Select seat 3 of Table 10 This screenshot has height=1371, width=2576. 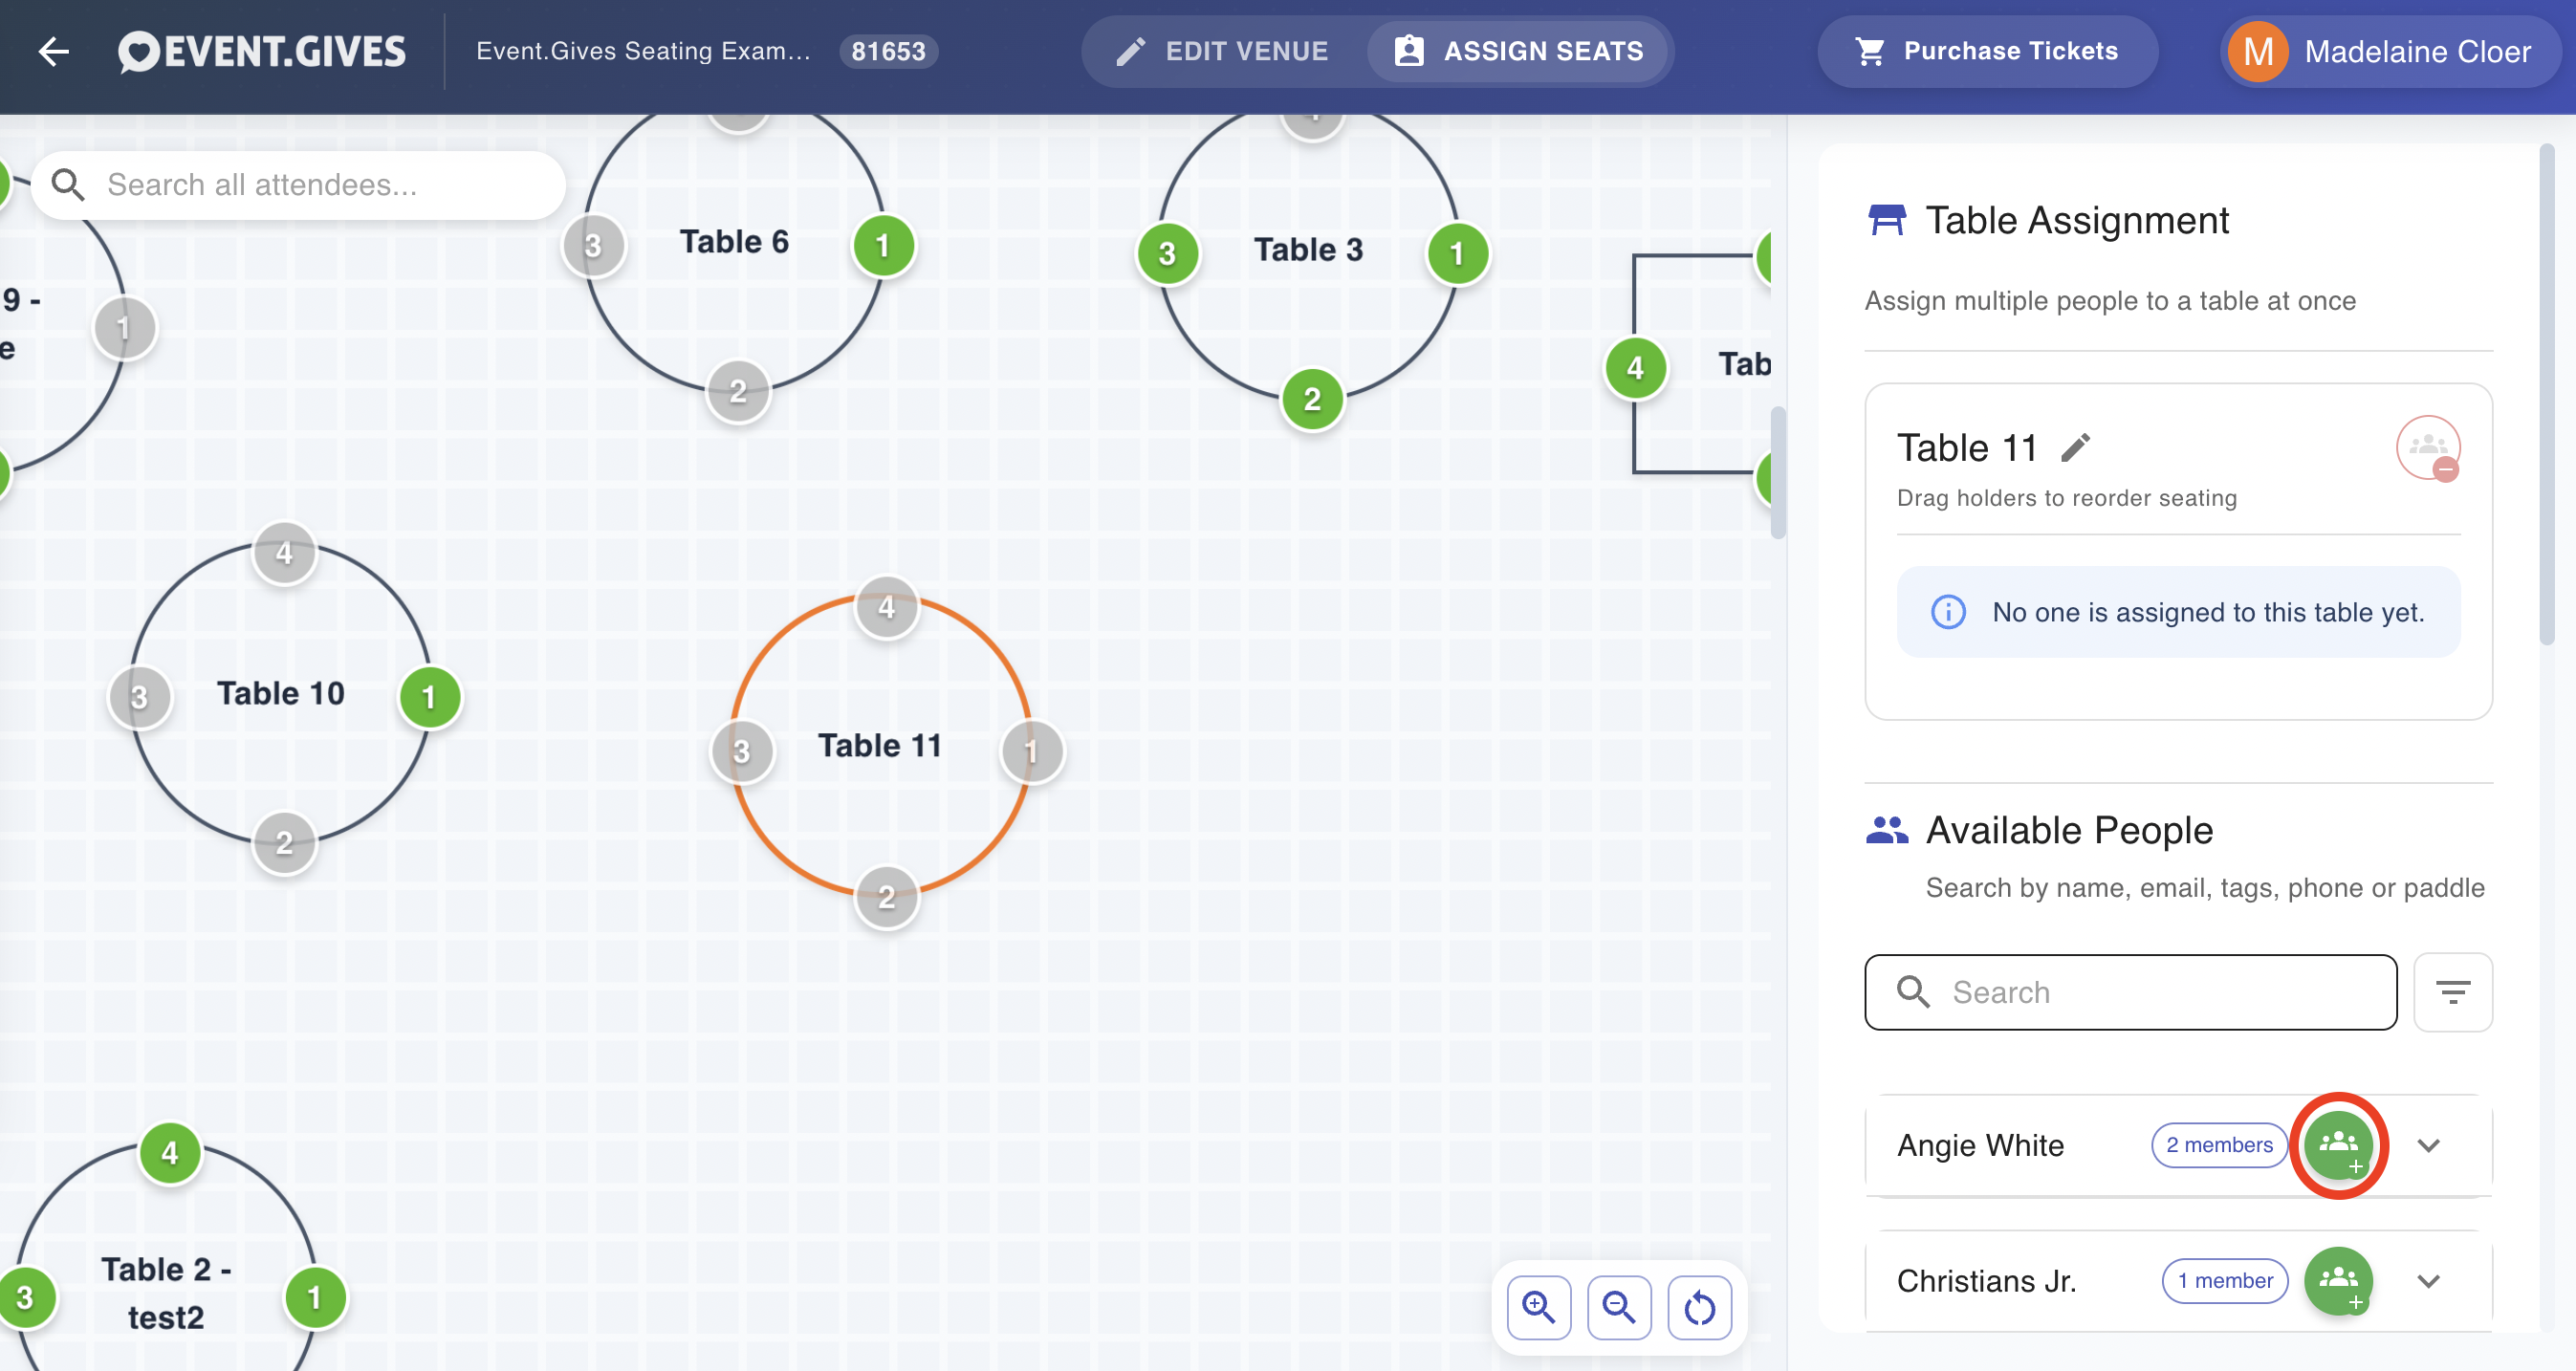point(139,697)
